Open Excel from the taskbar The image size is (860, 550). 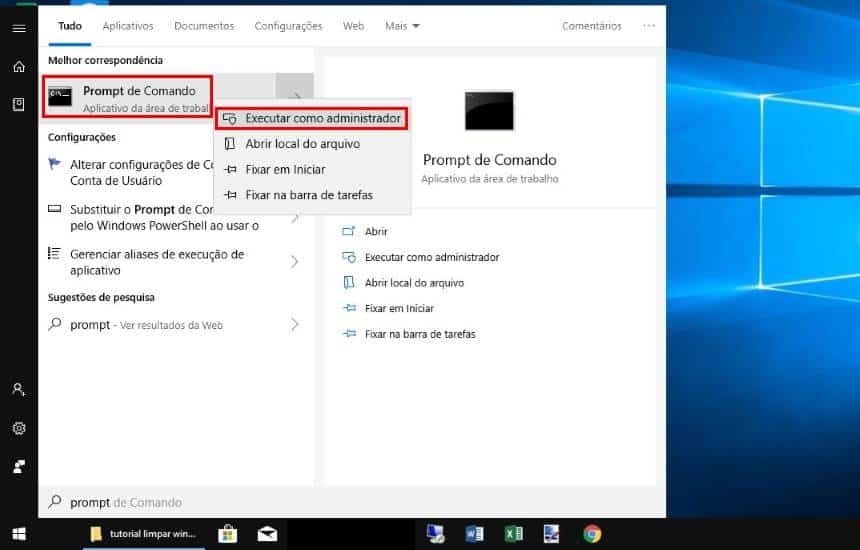pyautogui.click(x=513, y=534)
